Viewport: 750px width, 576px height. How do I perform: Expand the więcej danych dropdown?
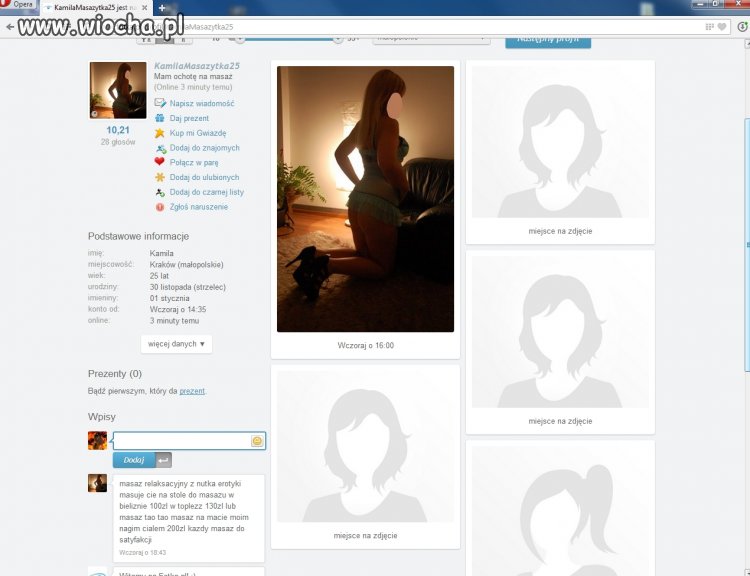[176, 344]
